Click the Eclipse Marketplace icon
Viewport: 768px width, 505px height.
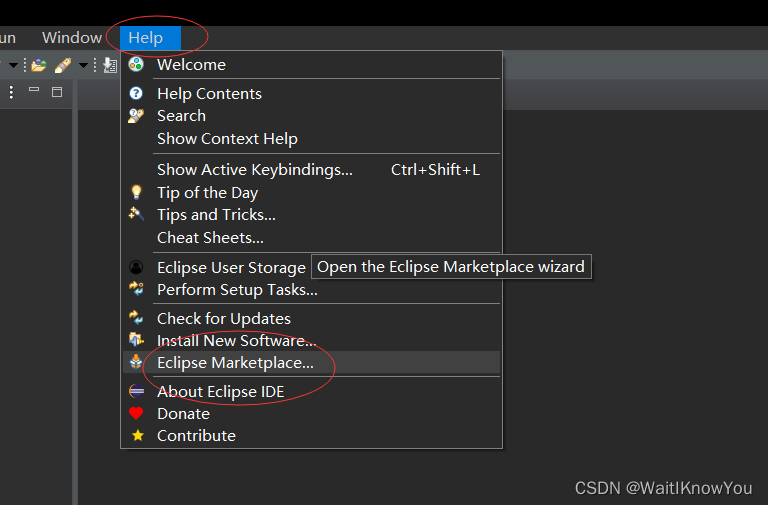click(136, 362)
